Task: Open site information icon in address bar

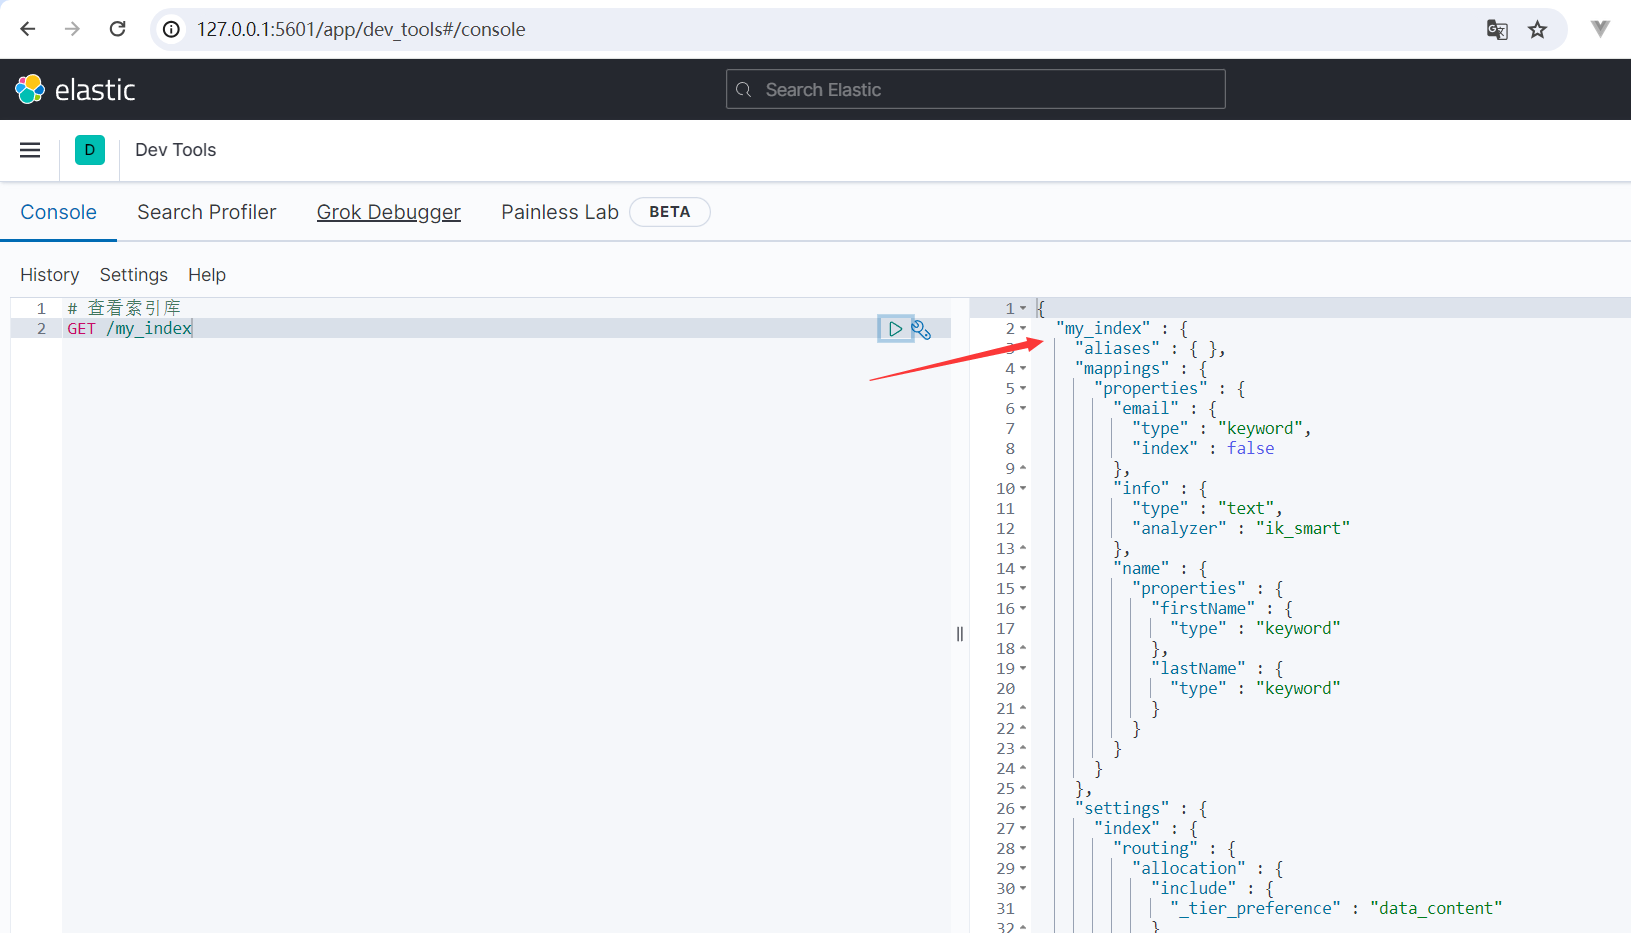Action: coord(172,29)
